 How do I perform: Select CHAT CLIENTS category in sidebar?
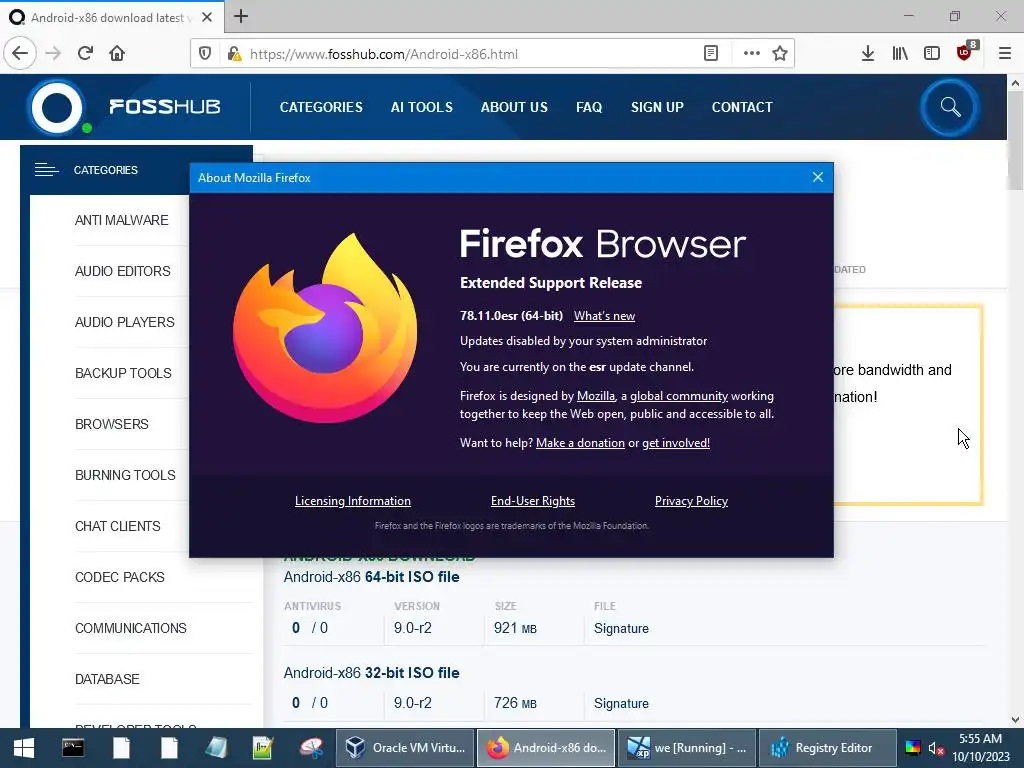pyautogui.click(x=118, y=526)
